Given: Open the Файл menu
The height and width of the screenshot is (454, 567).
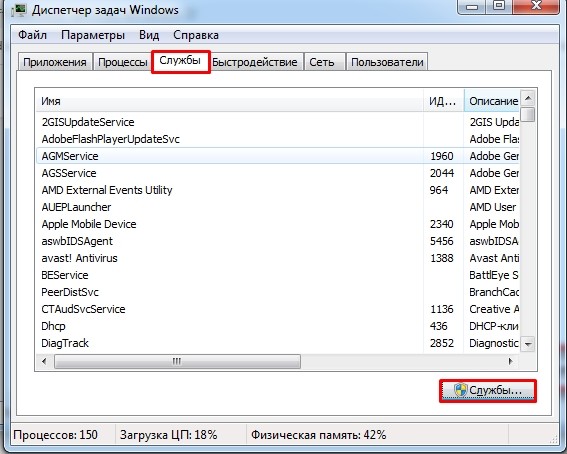Looking at the screenshot, I should pyautogui.click(x=33, y=35).
